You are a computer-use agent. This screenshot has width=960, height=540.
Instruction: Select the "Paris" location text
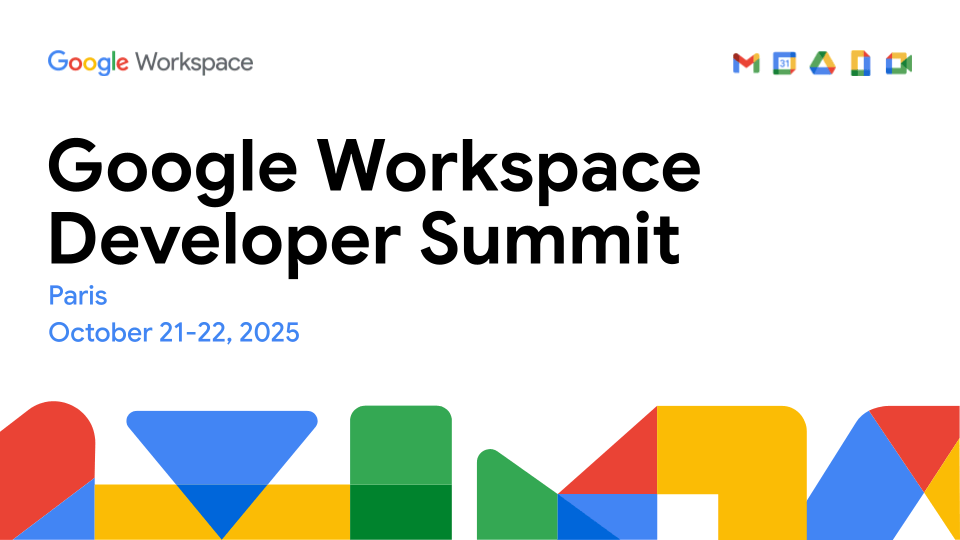point(77,296)
